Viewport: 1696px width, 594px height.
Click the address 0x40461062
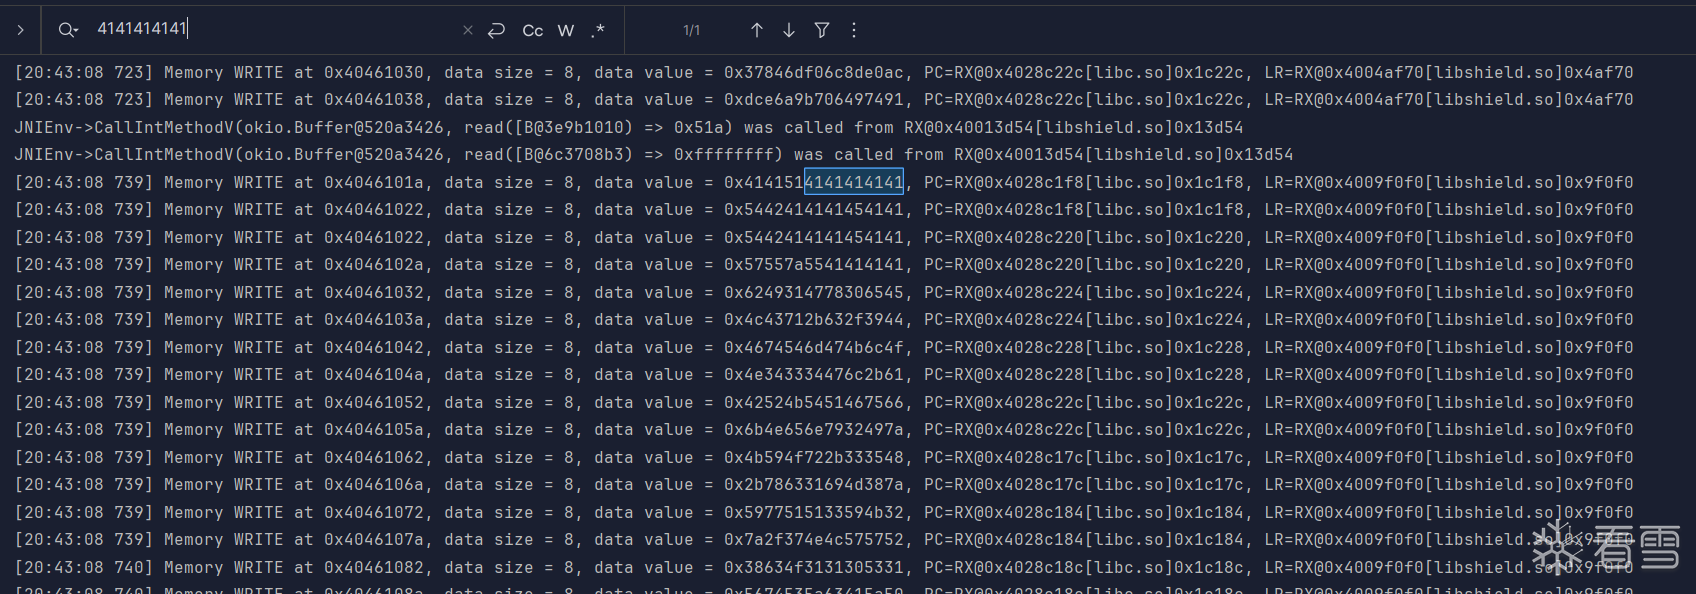tap(374, 457)
